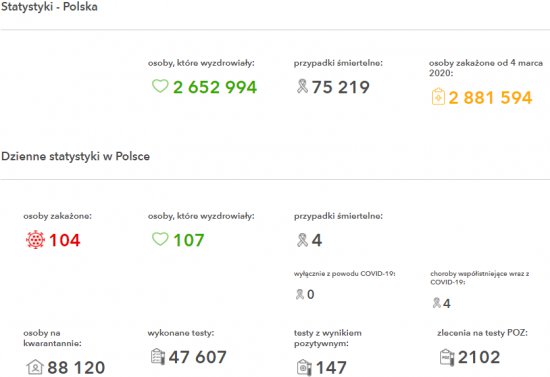550x377 pixels.
Task: Click the POZ icon beside 2102
Action: [x=447, y=357]
